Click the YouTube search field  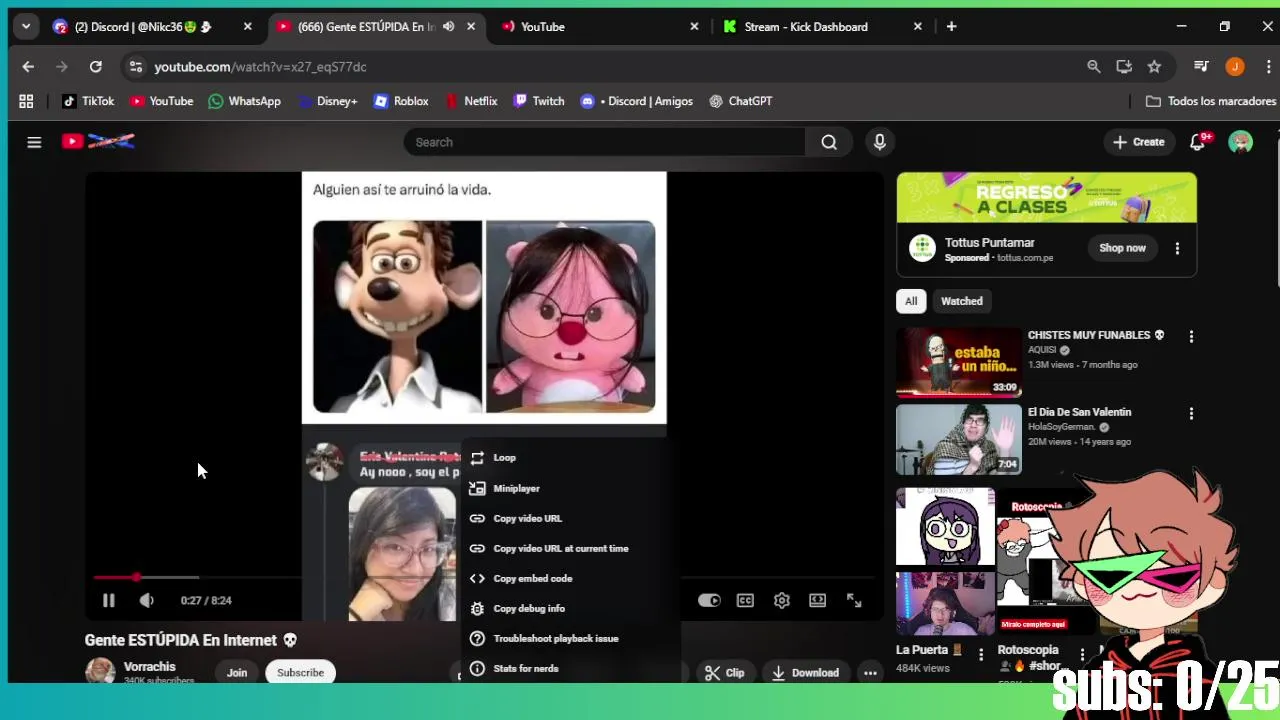pyautogui.click(x=604, y=142)
